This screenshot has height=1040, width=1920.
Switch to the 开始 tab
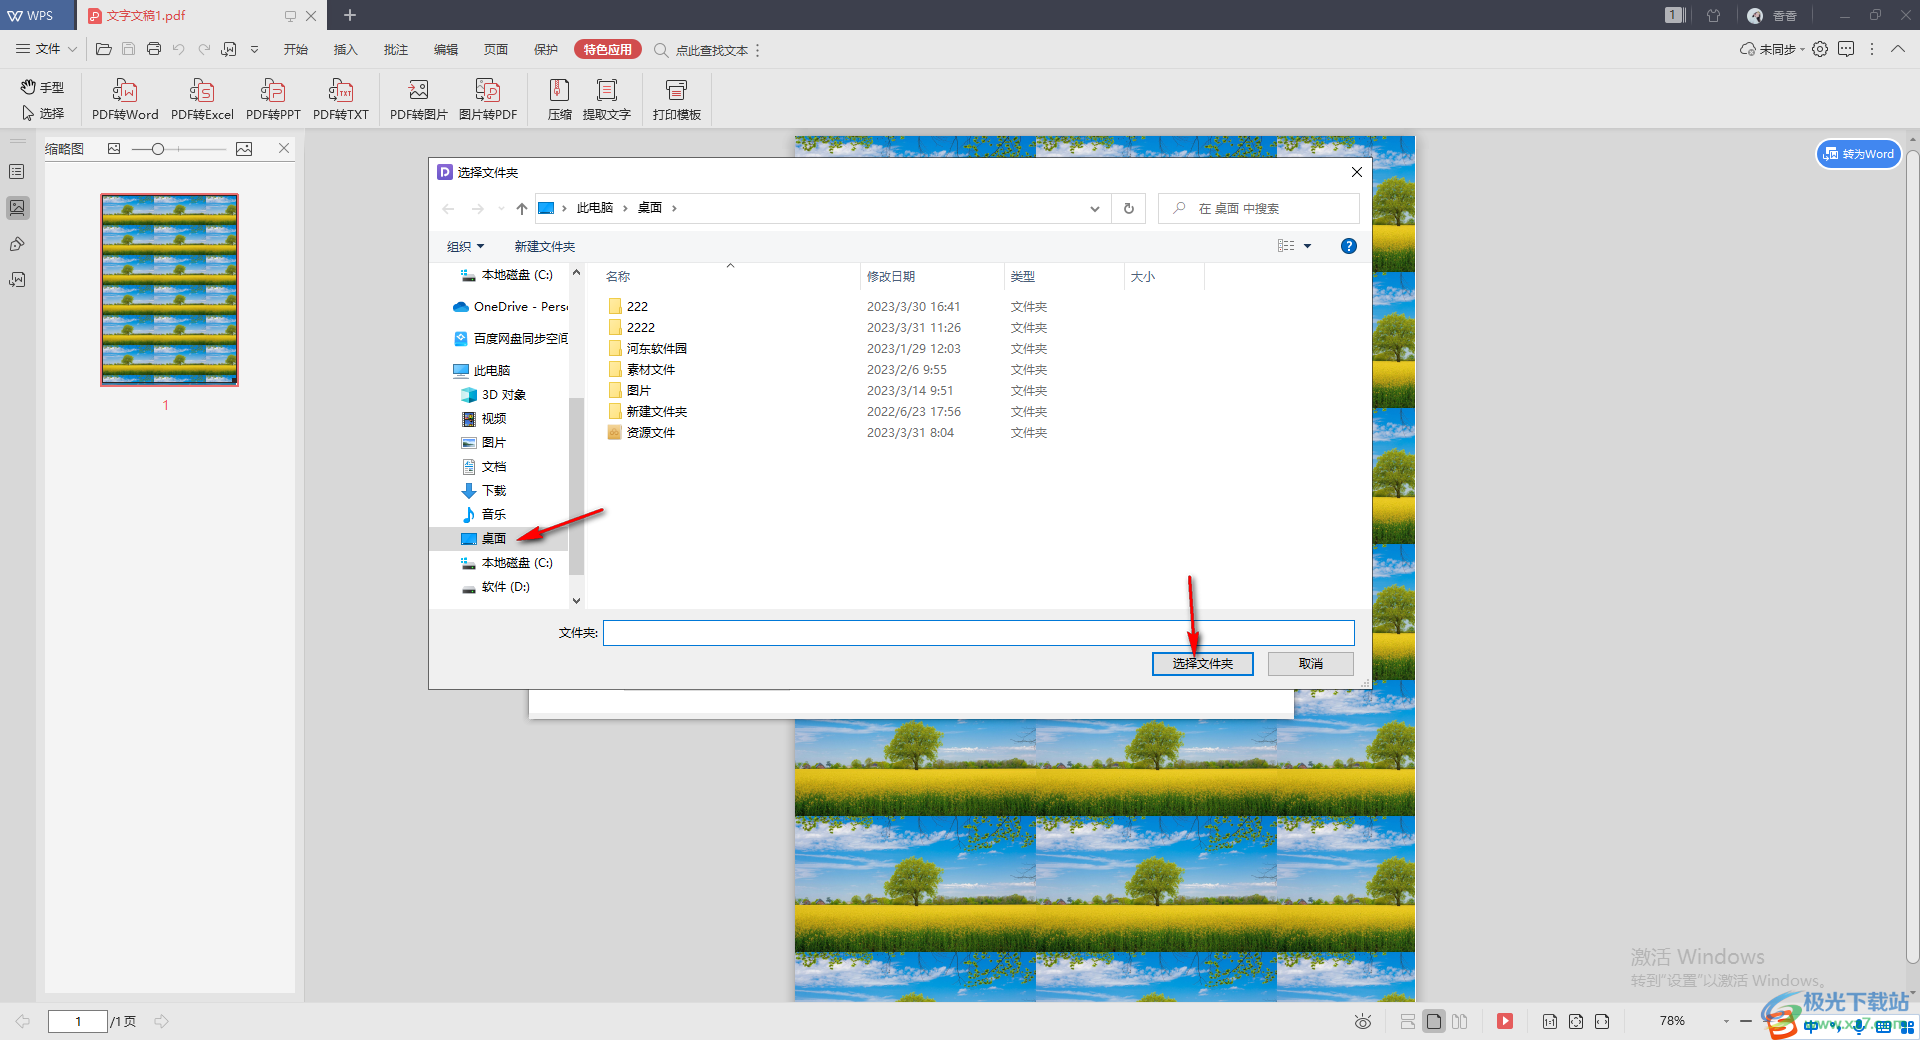(x=296, y=49)
